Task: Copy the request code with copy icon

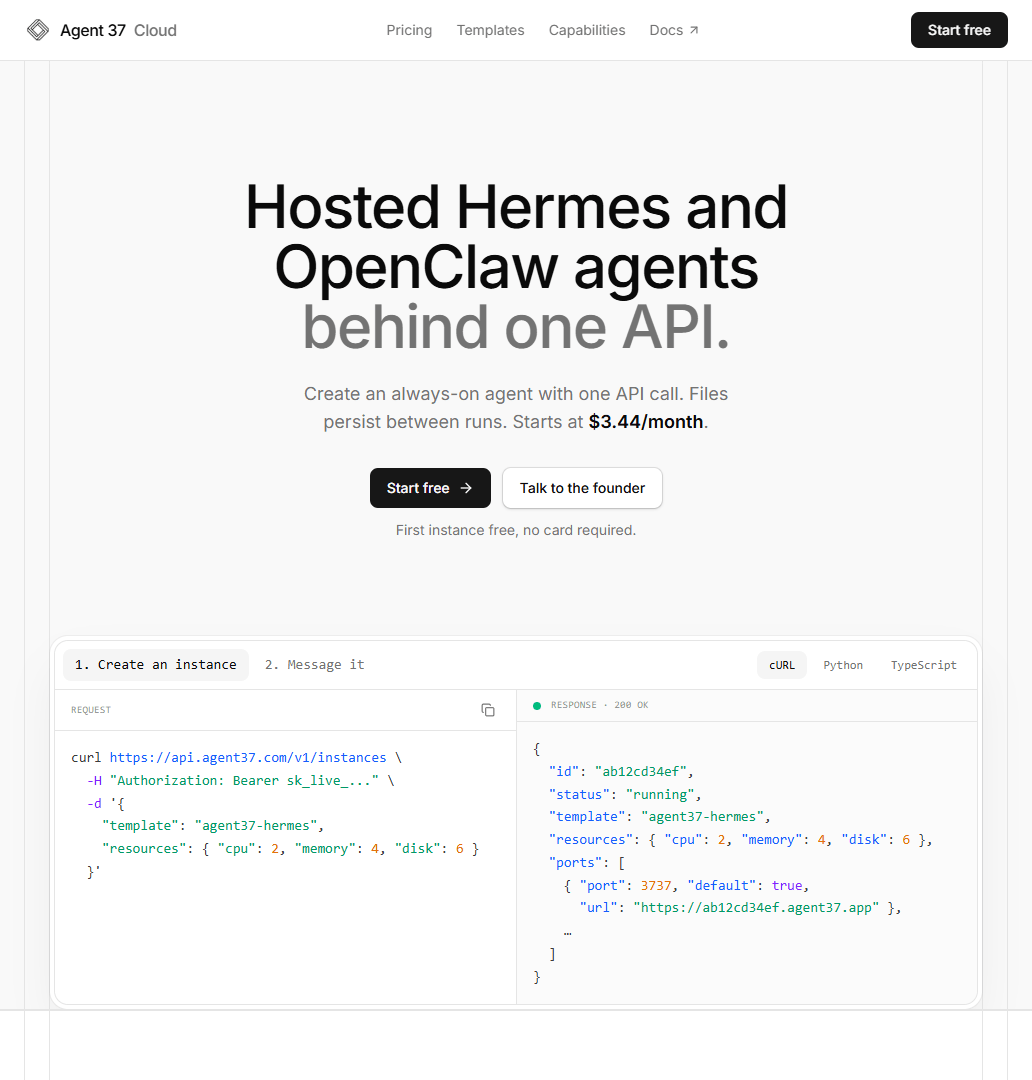Action: [x=488, y=710]
